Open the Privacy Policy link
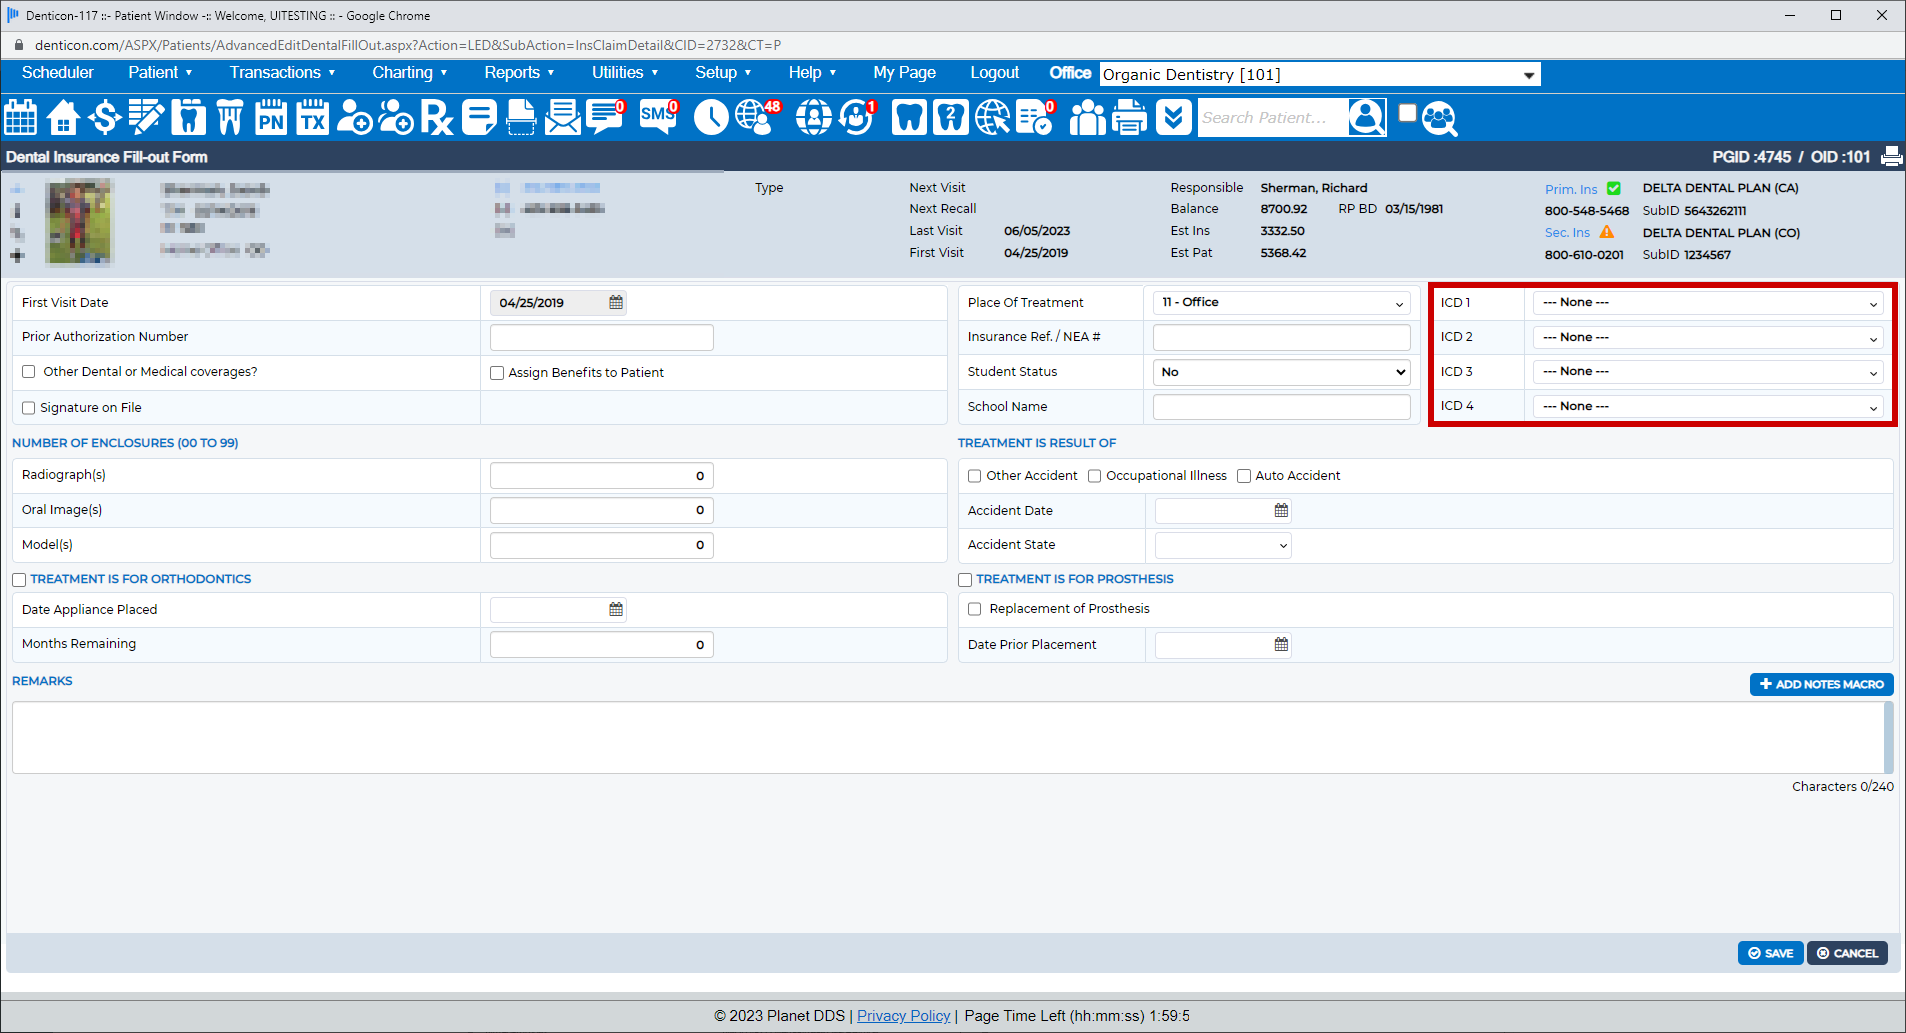Image resolution: width=1906 pixels, height=1033 pixels. coord(903,1015)
